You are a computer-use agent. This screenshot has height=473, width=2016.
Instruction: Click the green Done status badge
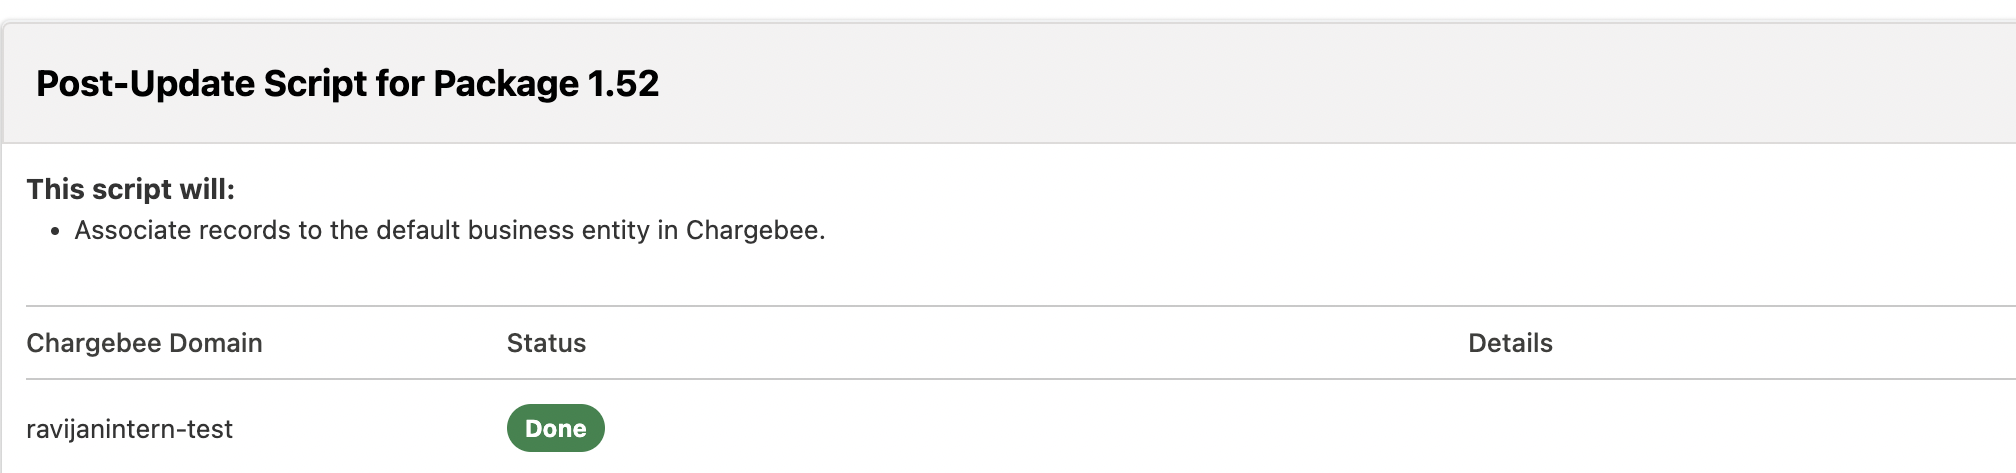(x=555, y=428)
